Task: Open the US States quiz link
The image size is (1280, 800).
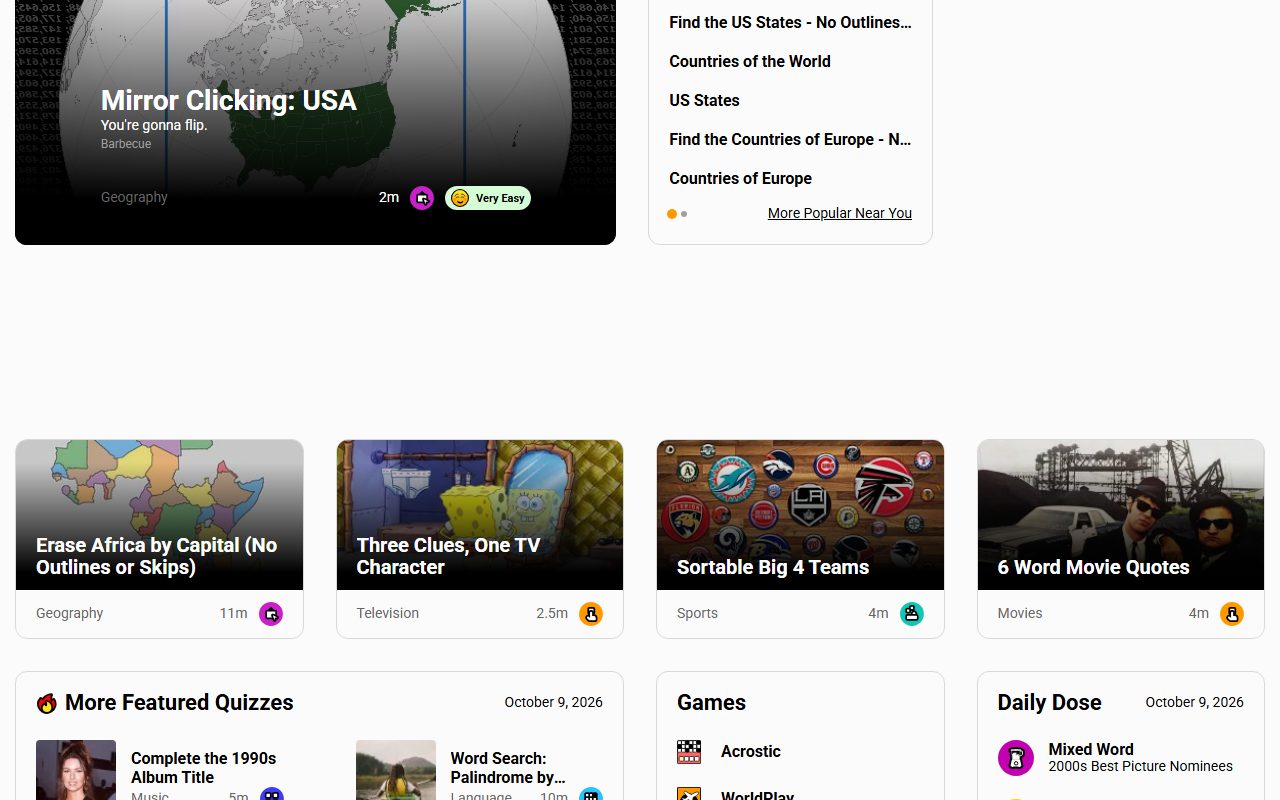Action: [704, 100]
